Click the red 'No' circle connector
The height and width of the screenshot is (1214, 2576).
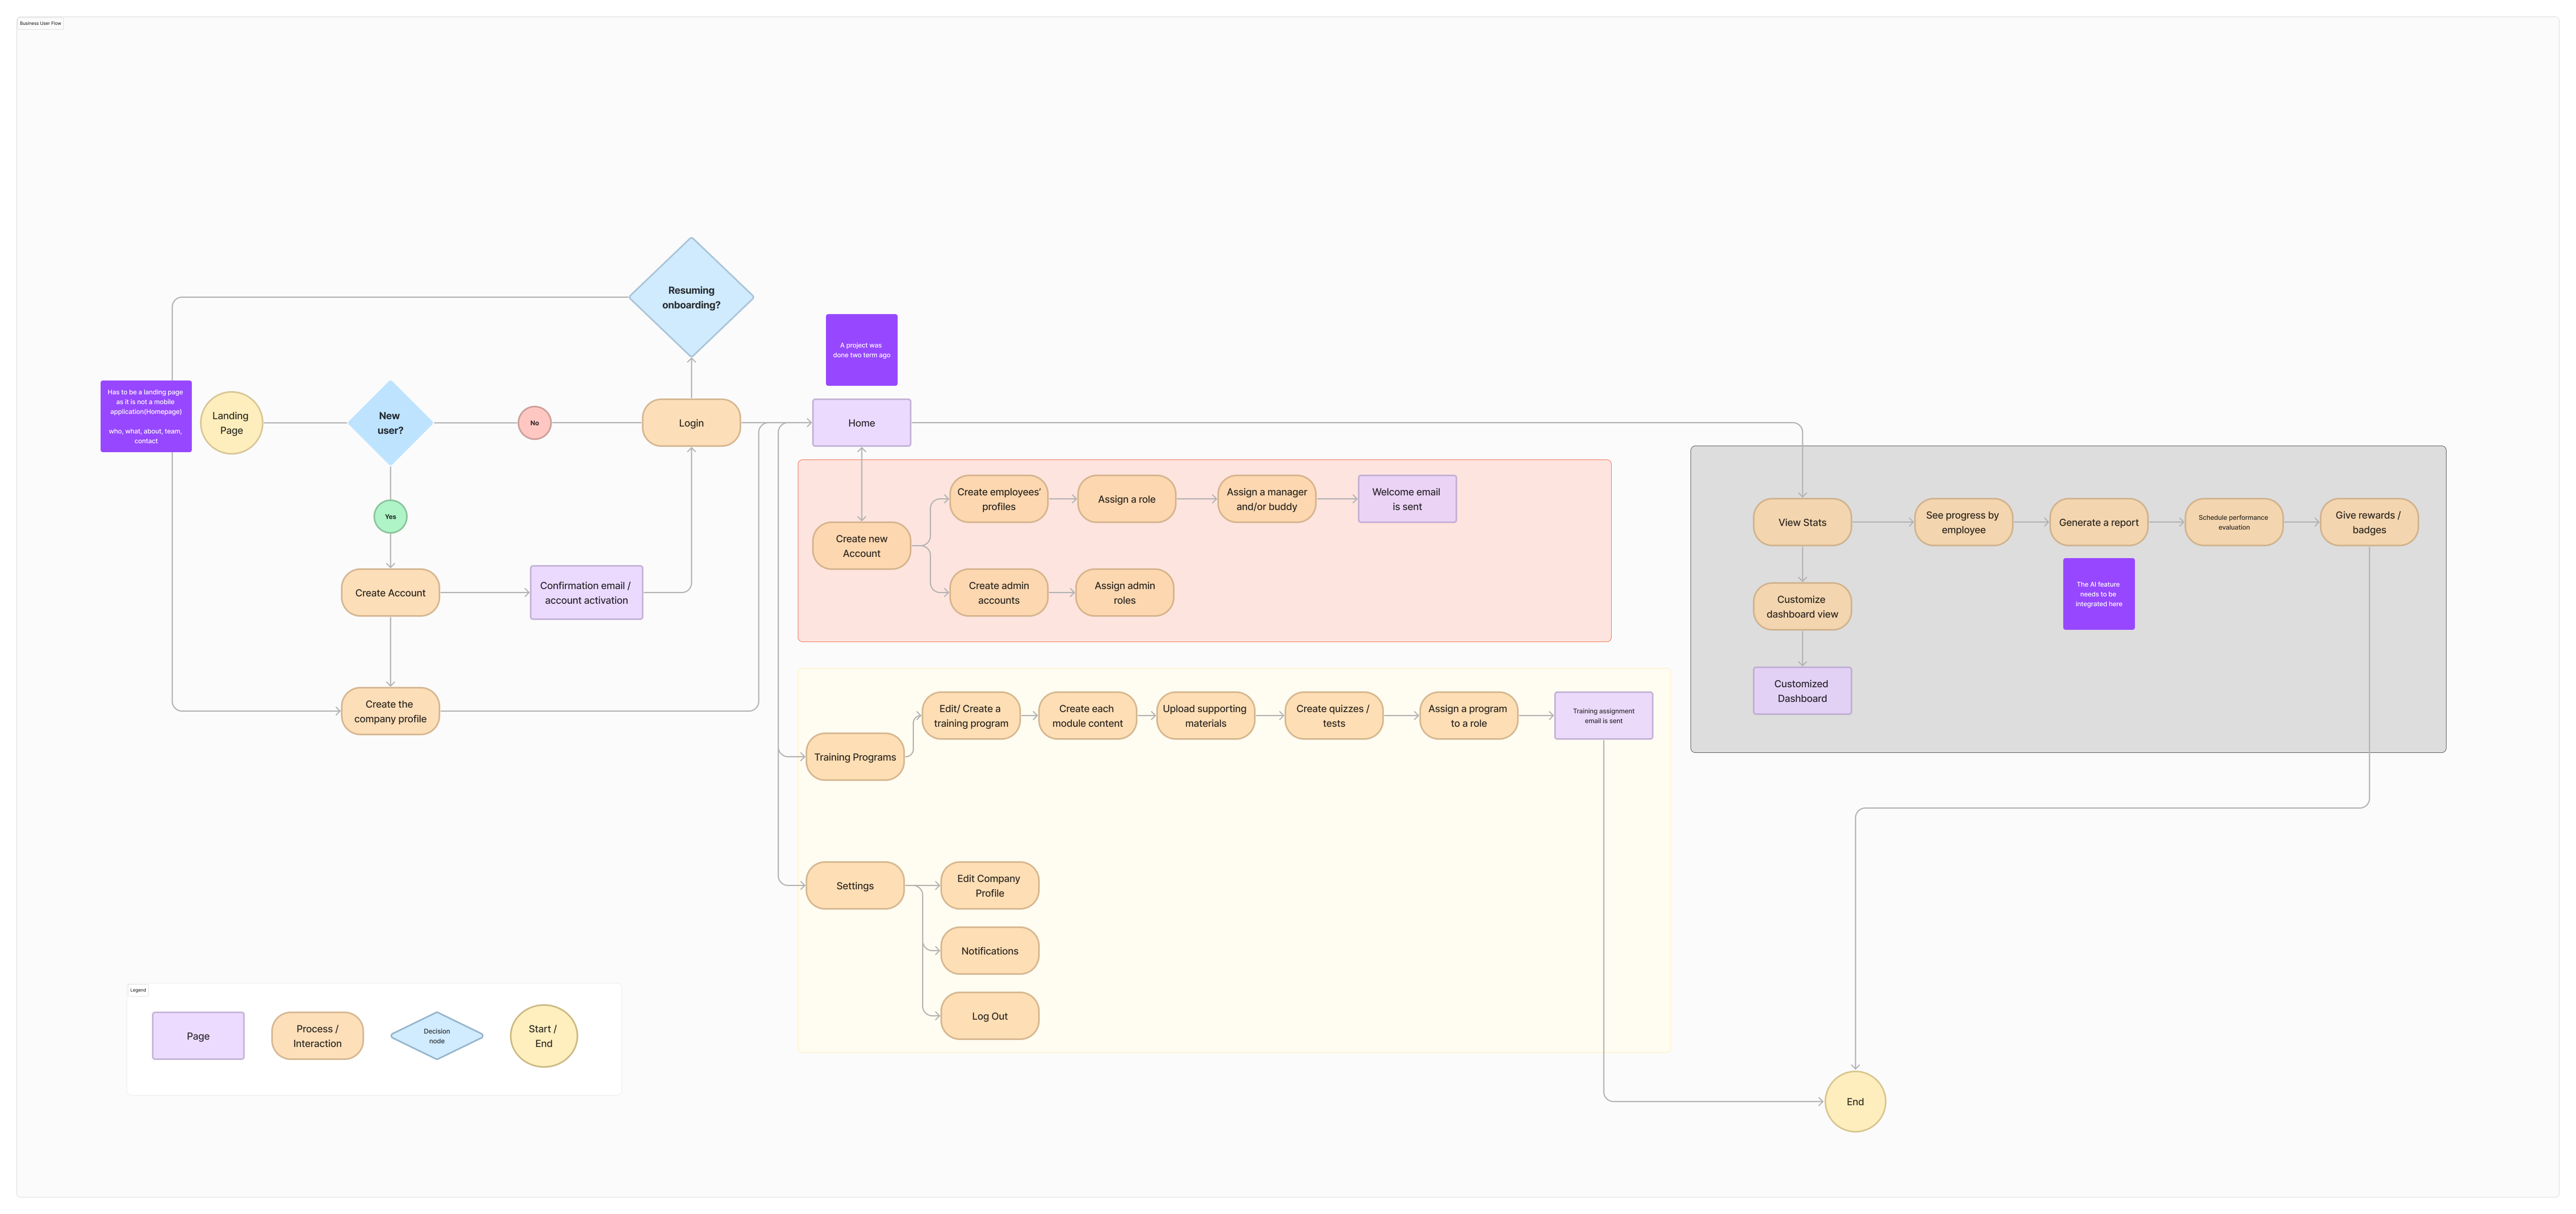coord(534,423)
